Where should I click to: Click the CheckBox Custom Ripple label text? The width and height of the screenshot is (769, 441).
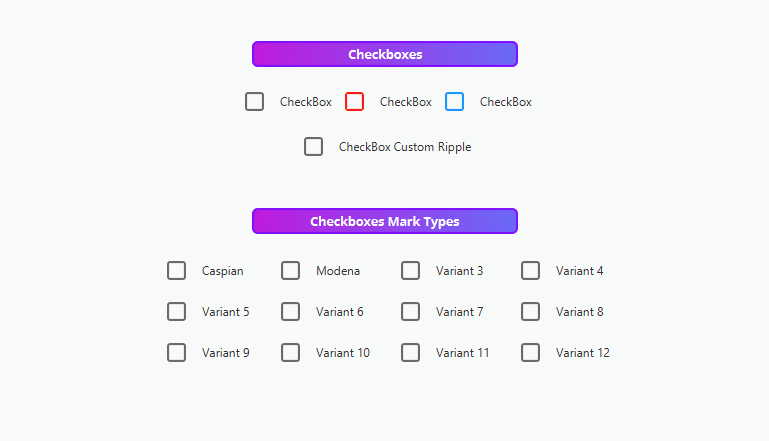(405, 147)
